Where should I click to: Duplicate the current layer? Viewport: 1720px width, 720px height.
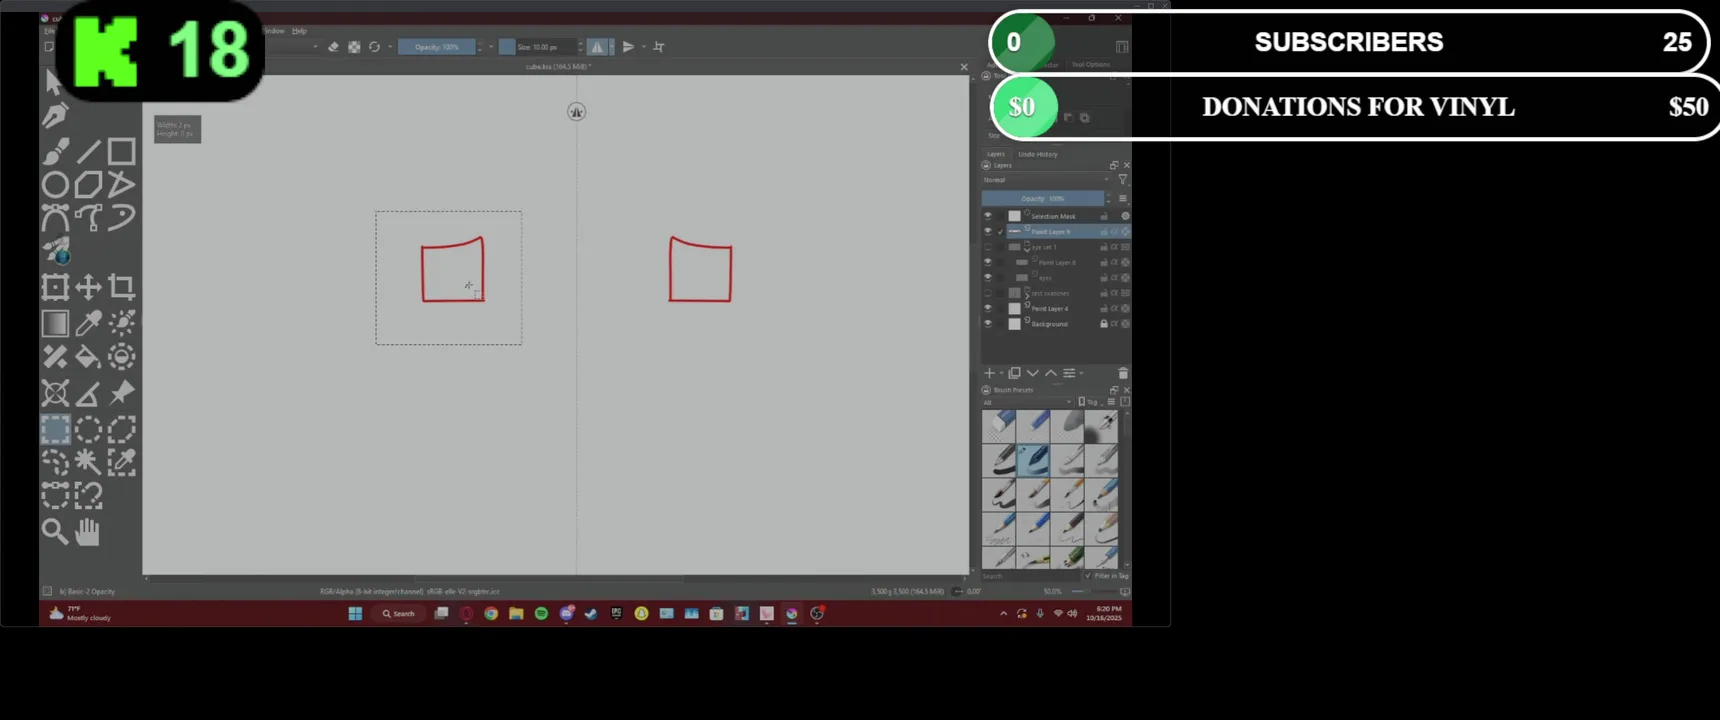pyautogui.click(x=1014, y=373)
